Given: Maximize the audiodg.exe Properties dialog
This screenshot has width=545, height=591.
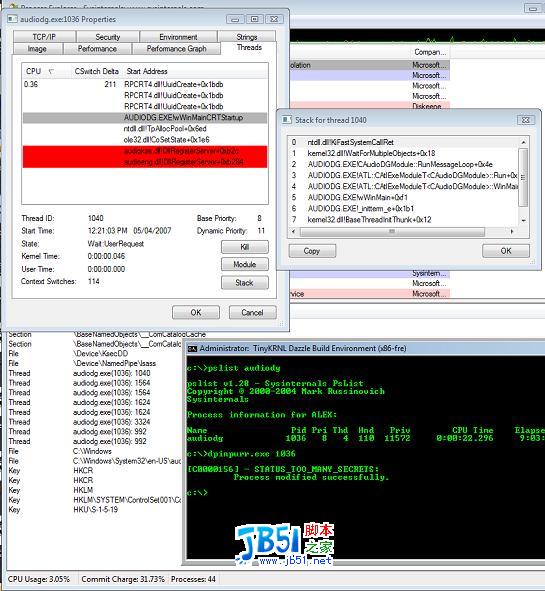Looking at the screenshot, I should [x=255, y=19].
